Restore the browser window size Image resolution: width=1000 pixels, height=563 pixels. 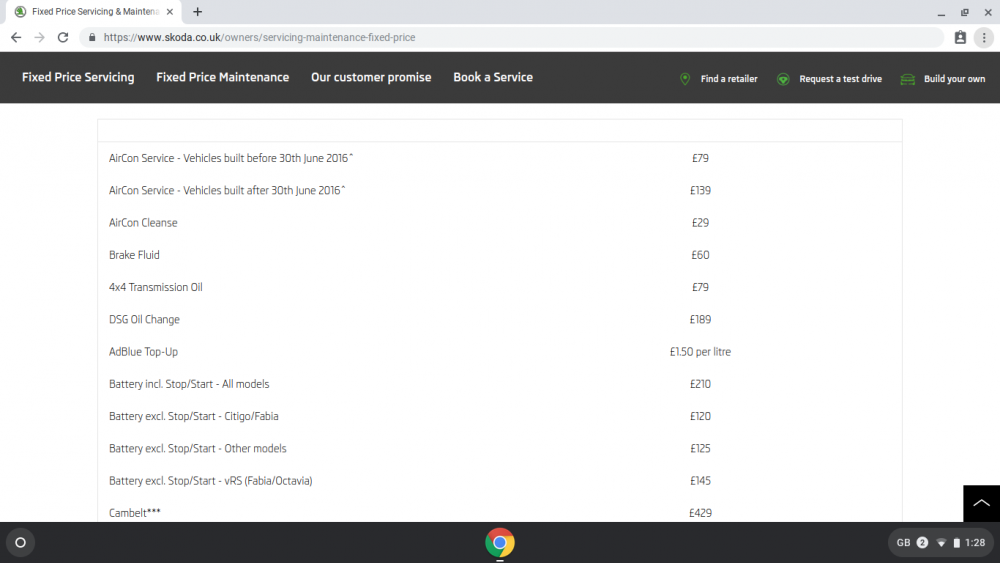point(965,12)
